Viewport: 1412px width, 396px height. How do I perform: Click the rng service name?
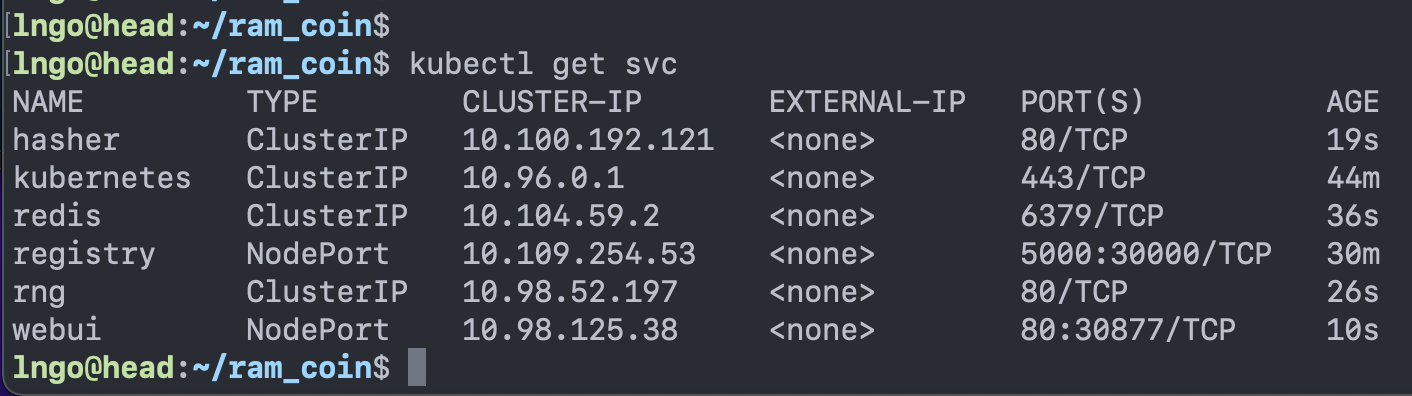(39, 292)
